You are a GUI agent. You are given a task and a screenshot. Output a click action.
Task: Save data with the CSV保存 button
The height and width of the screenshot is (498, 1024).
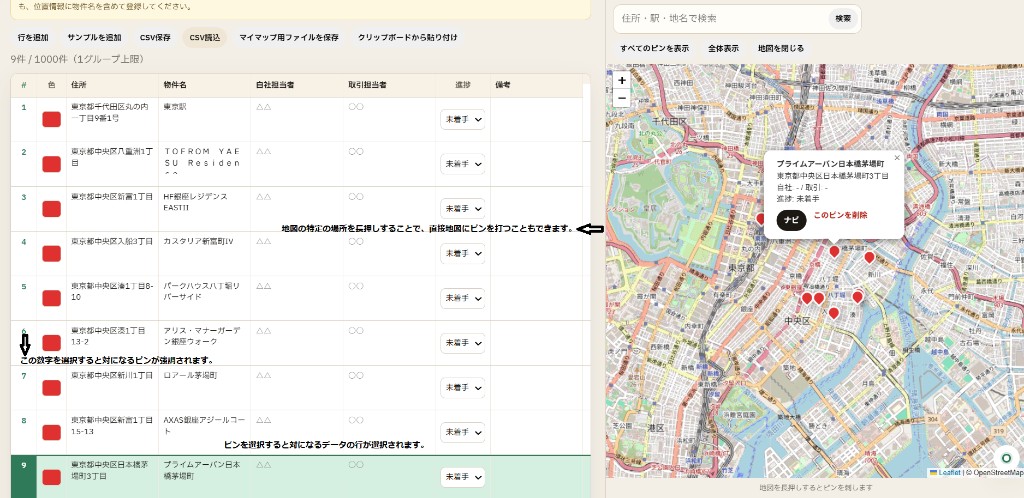tap(155, 37)
